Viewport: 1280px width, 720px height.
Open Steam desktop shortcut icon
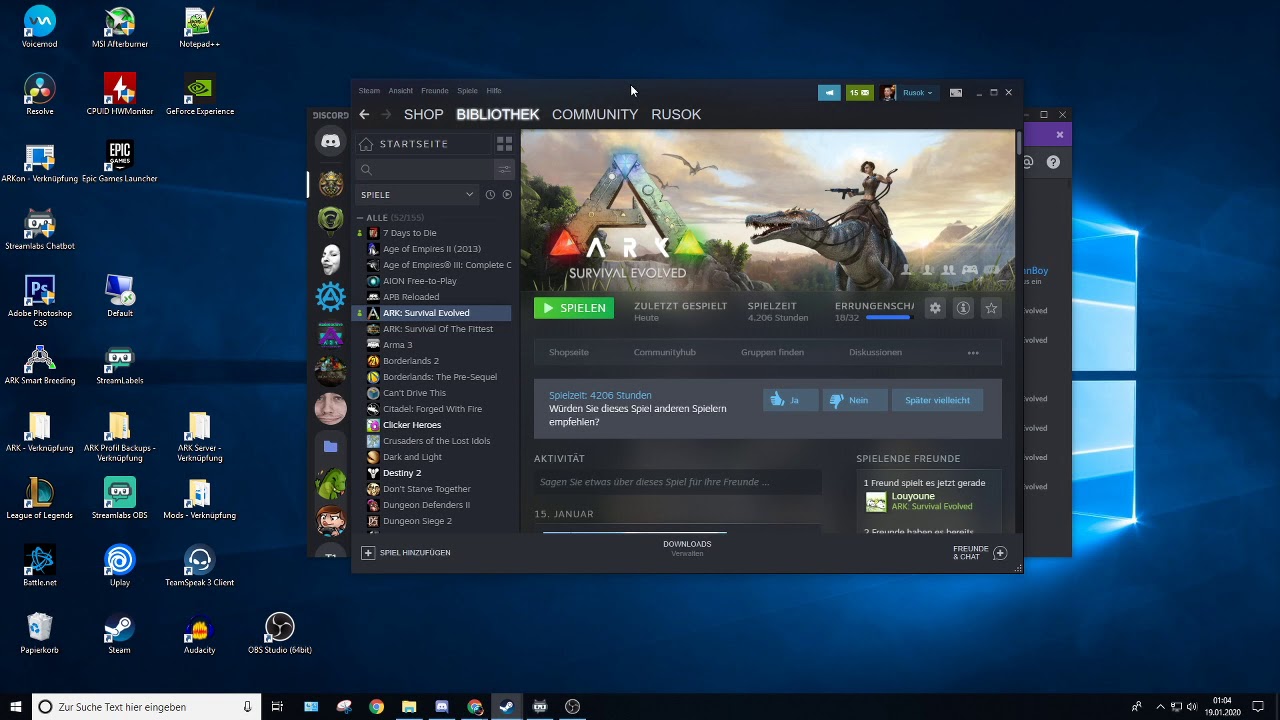(119, 634)
